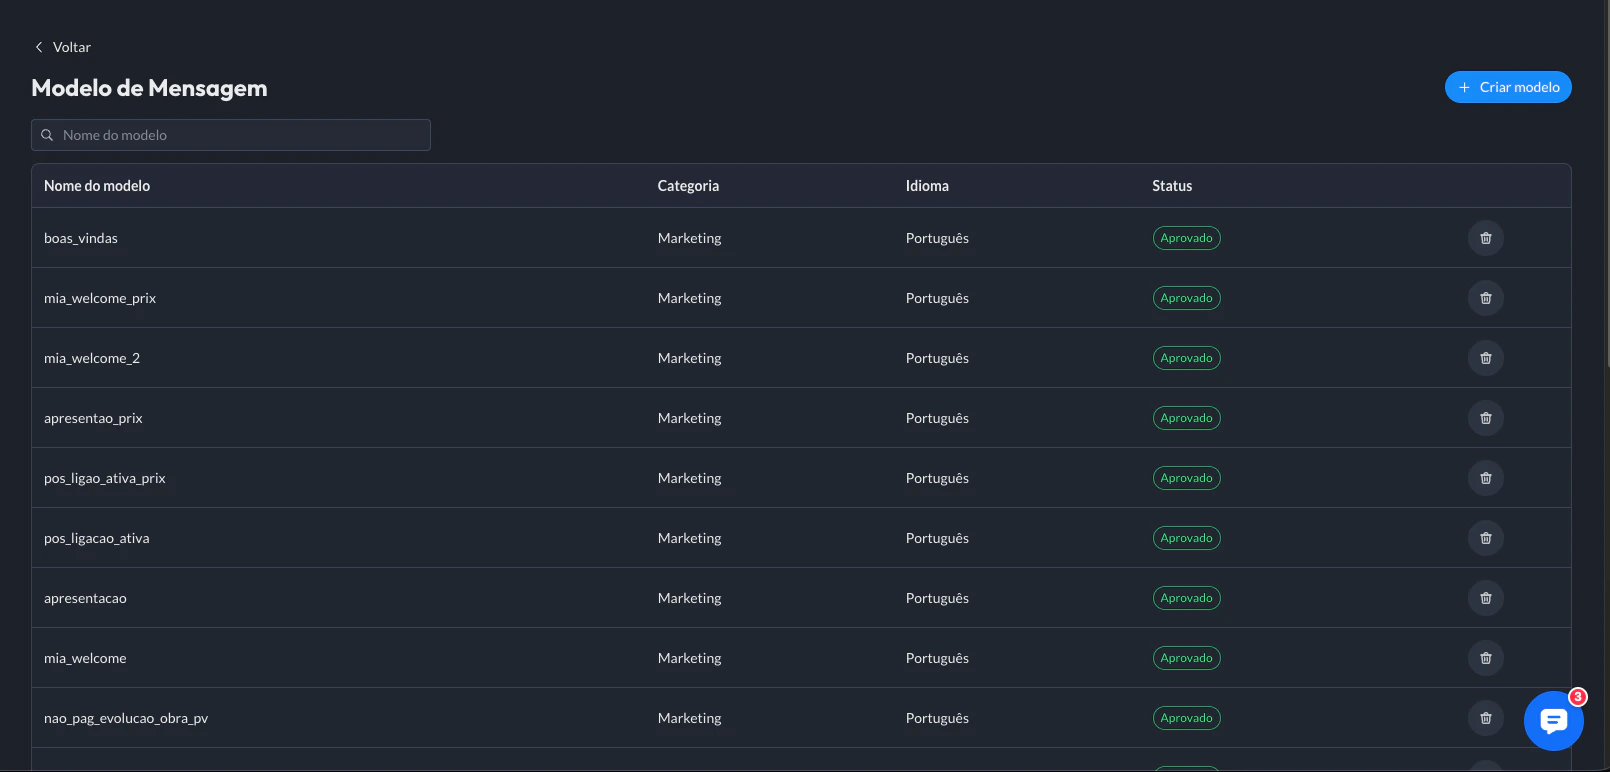Click the Modelo de Mensagem page title
The height and width of the screenshot is (772, 1610).
pyautogui.click(x=149, y=88)
